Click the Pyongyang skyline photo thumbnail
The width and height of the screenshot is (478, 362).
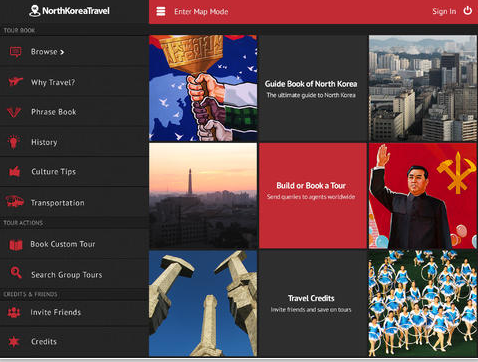point(423,88)
